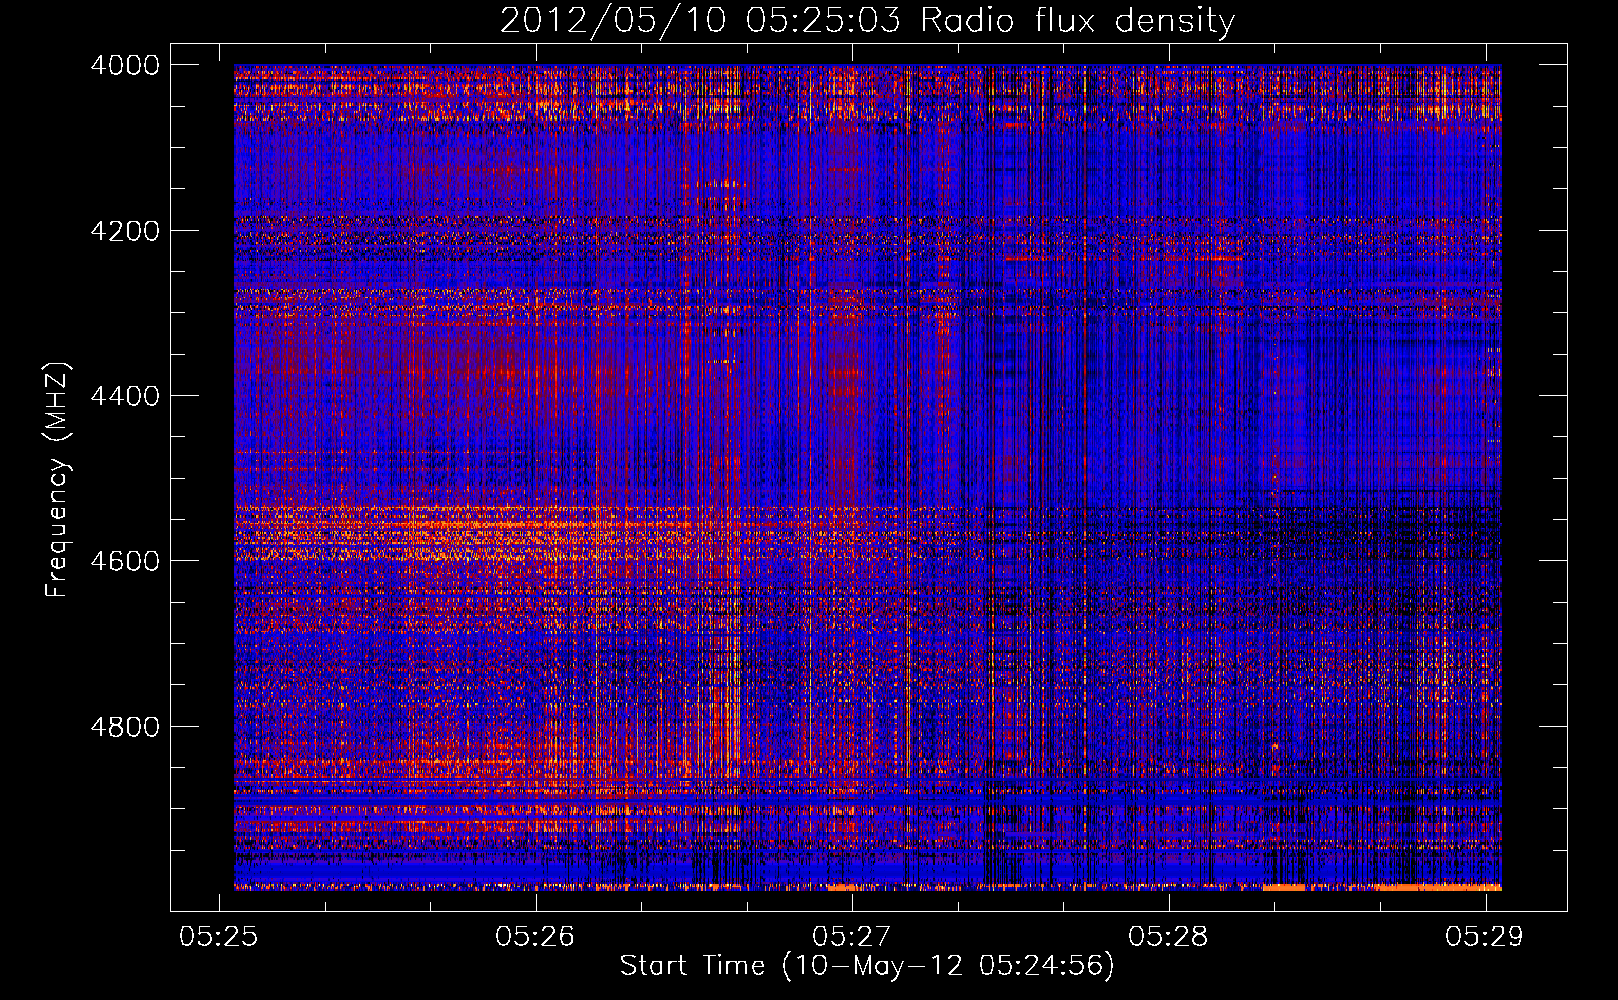The height and width of the screenshot is (1000, 1618).
Task: Select the 4000 frequency axis label
Action: 125,65
